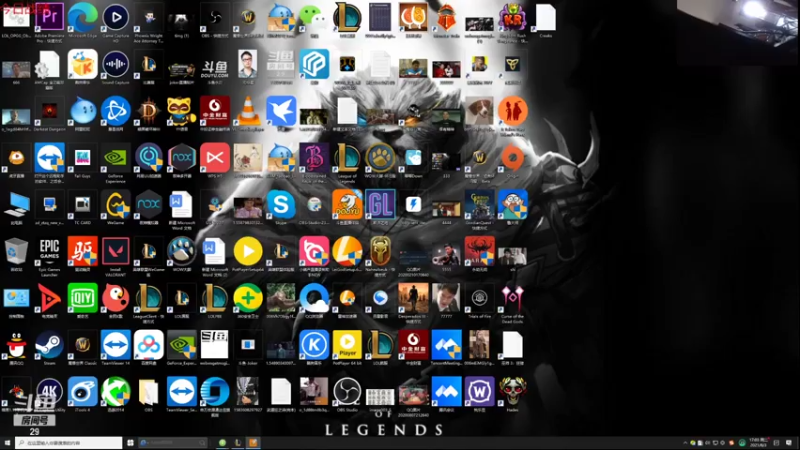Open the green iQIYI icon
Screen dimensions: 800x450
tap(83, 298)
